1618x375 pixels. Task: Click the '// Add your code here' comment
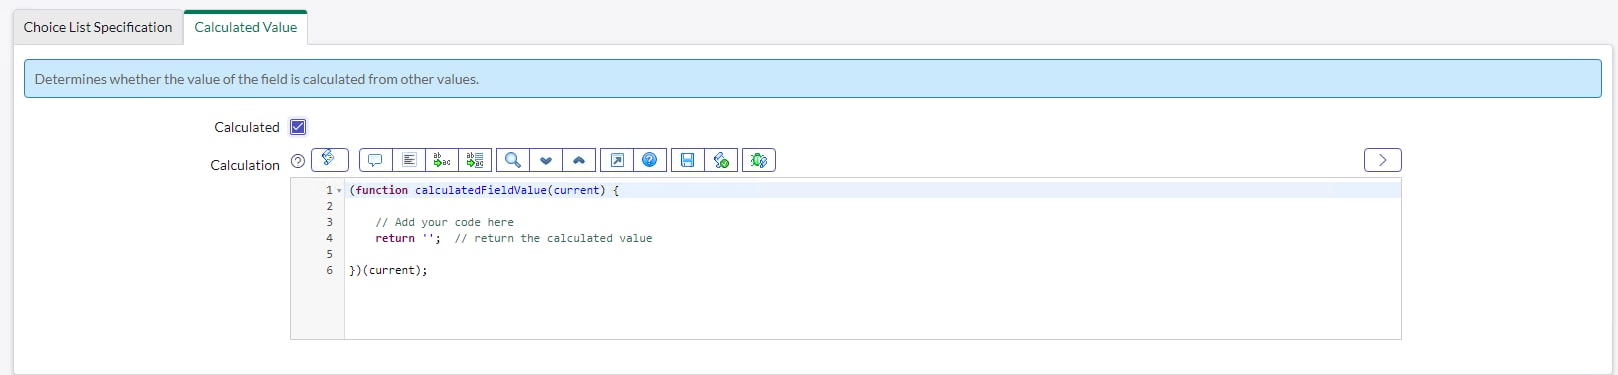click(444, 222)
